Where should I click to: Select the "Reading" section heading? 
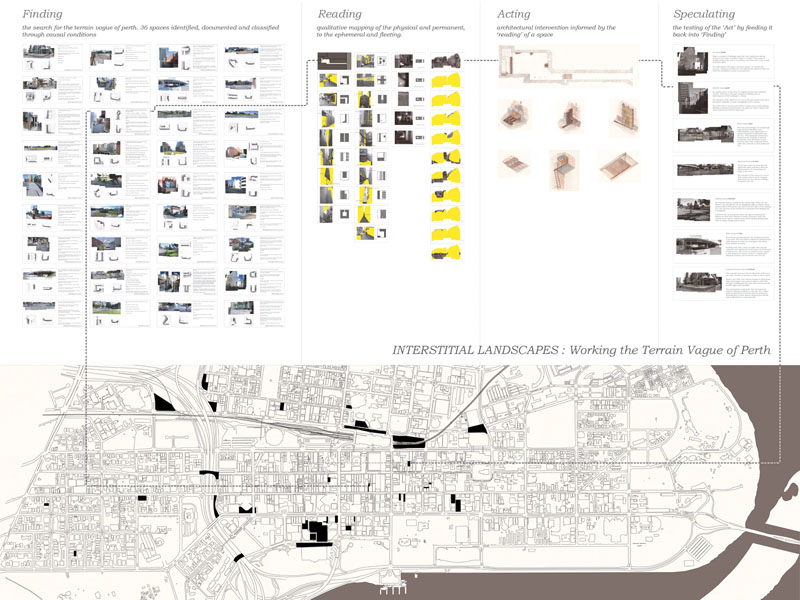click(x=340, y=14)
